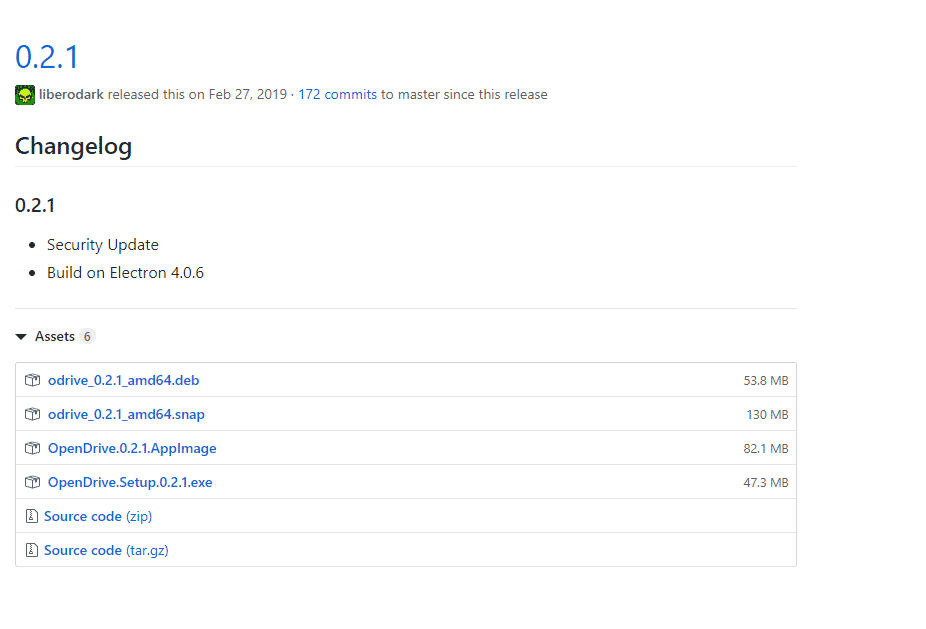Click the 0.2.1 changelog subheading

point(35,206)
